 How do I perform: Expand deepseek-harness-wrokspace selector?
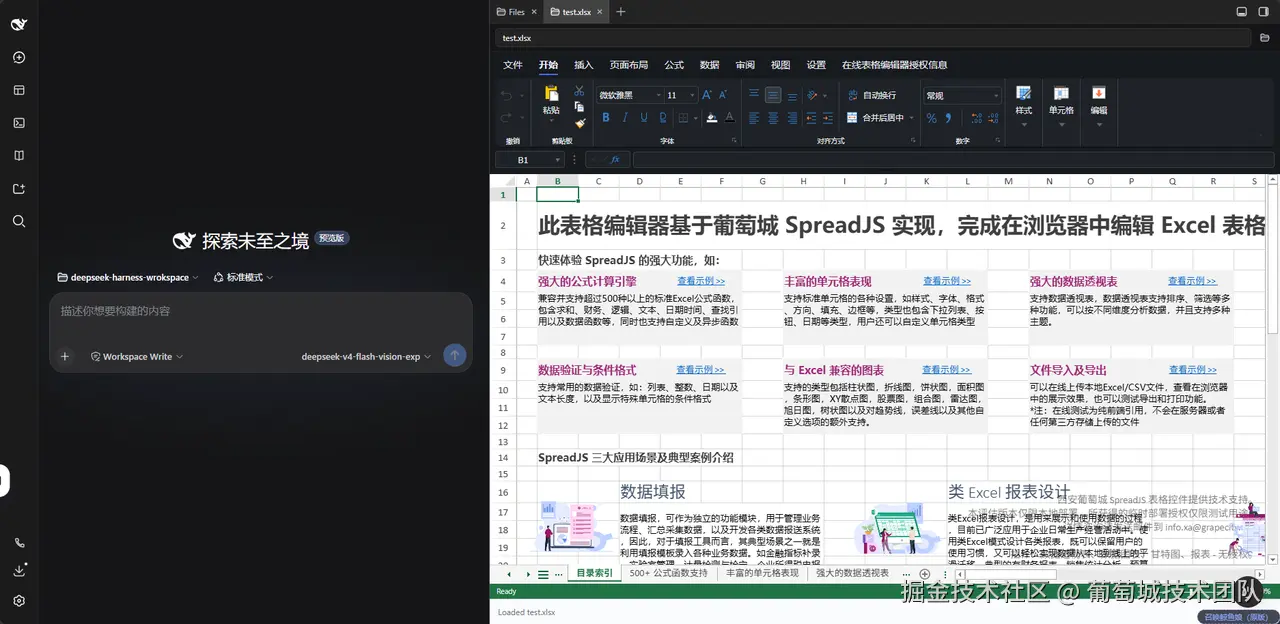[128, 277]
